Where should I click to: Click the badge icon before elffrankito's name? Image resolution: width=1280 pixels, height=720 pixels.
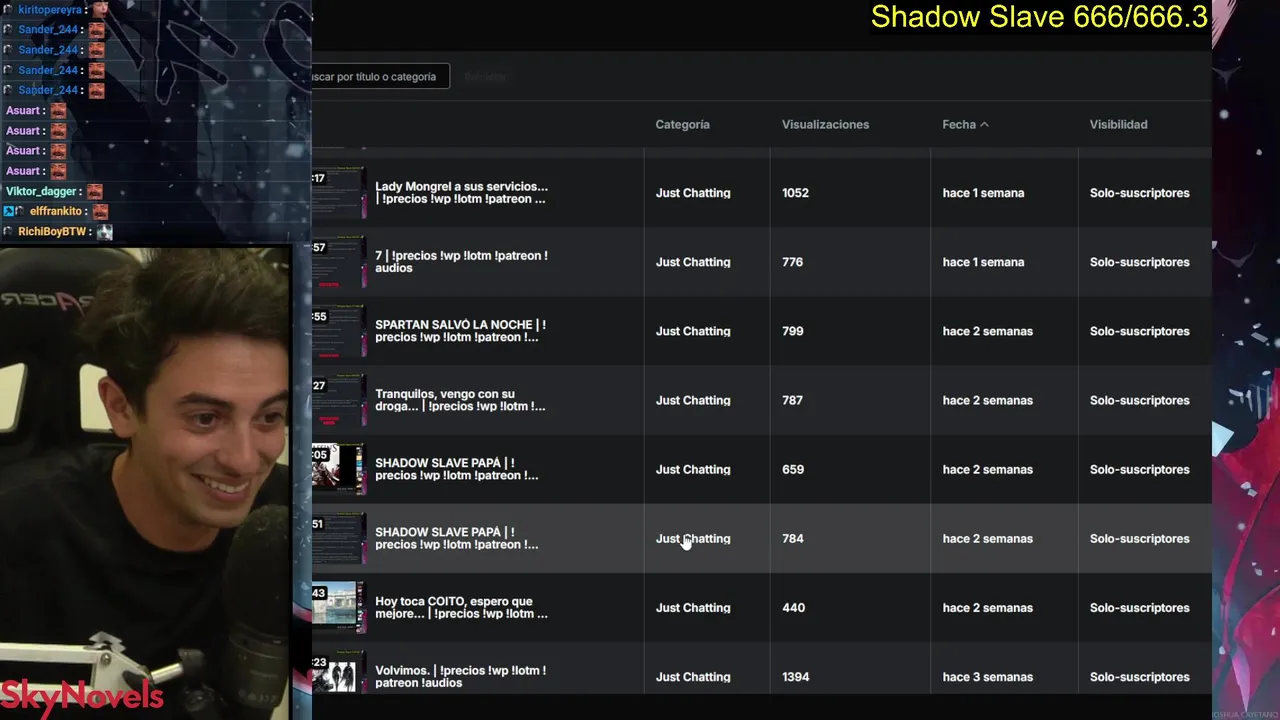point(8,211)
